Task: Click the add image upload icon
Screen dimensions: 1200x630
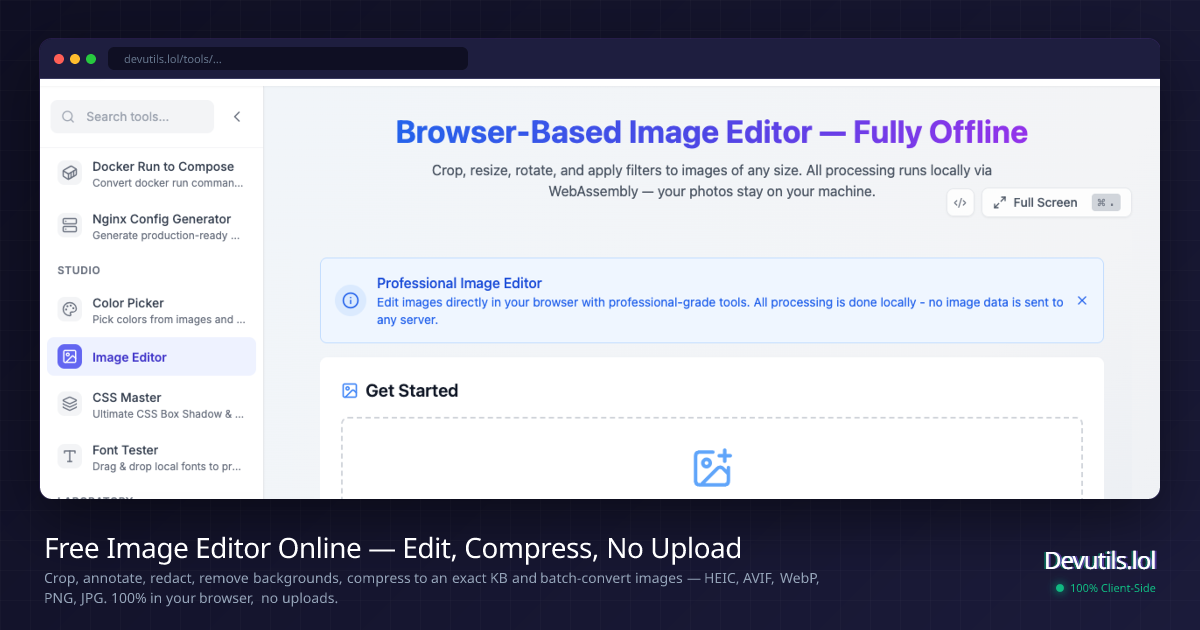Action: click(x=712, y=468)
